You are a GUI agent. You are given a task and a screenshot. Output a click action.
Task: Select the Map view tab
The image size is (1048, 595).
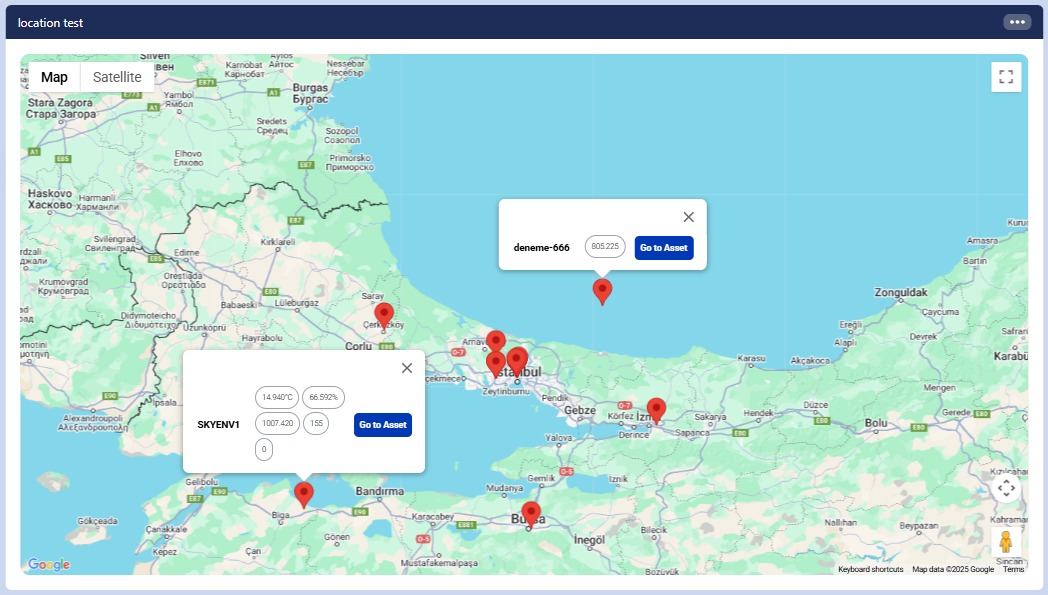click(54, 77)
